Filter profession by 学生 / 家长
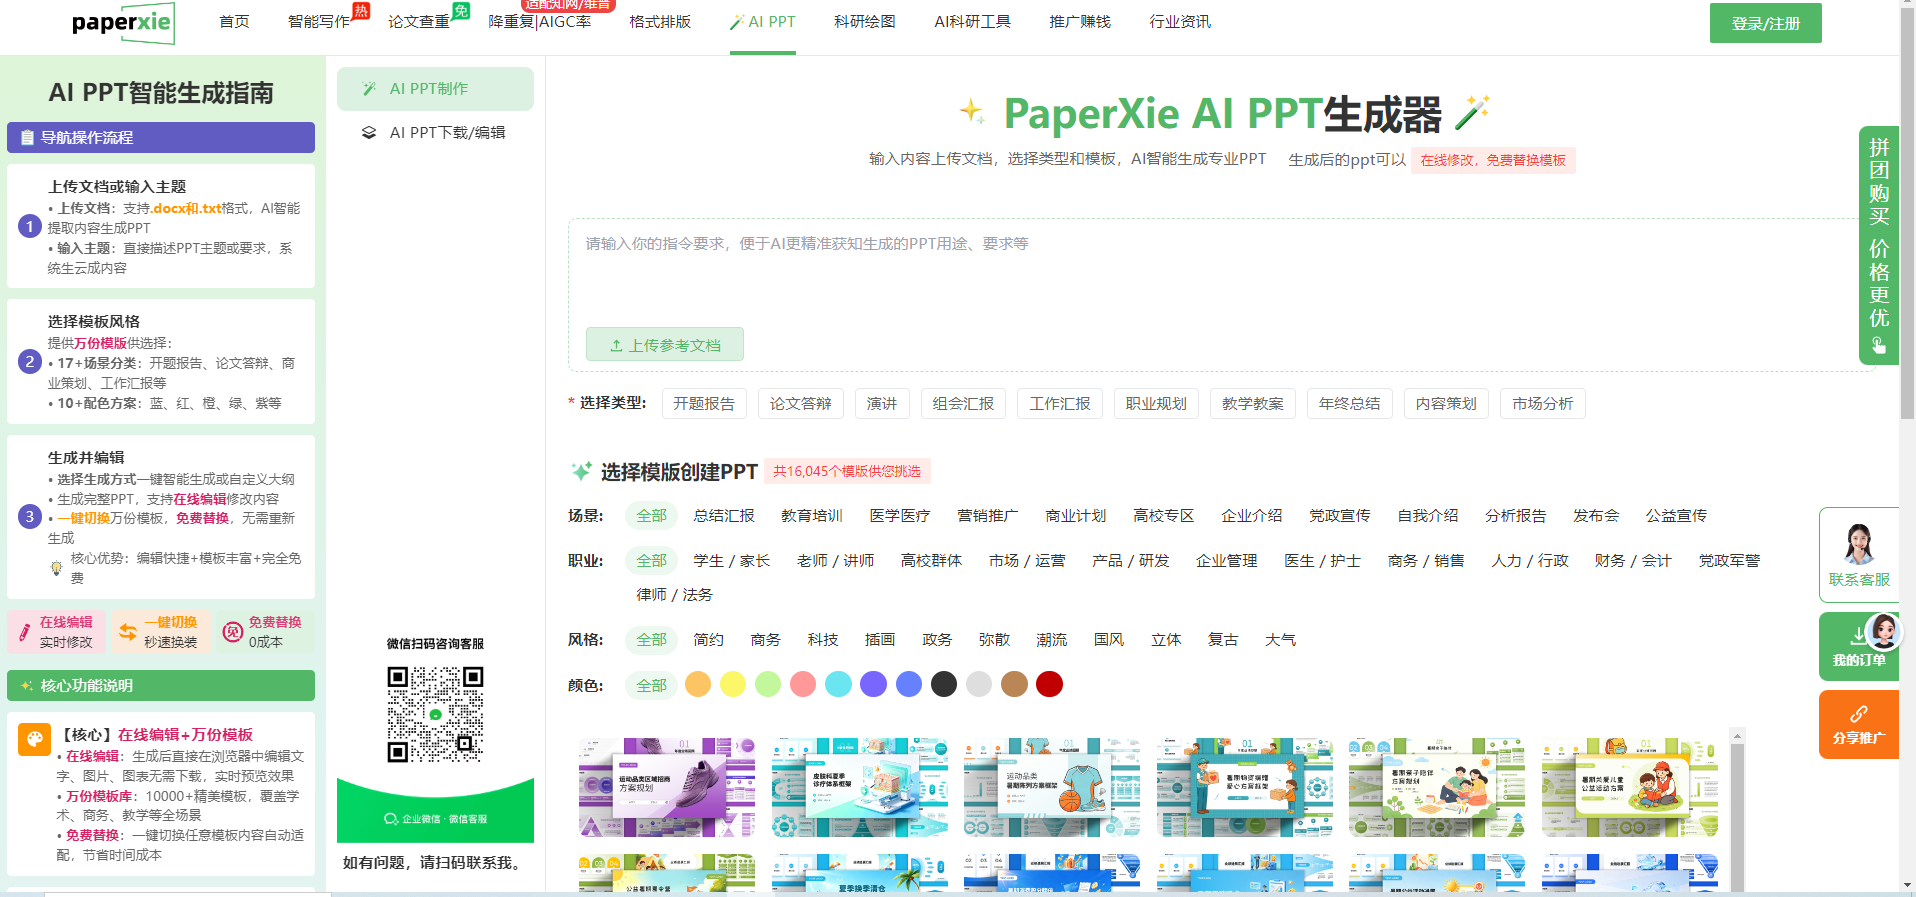This screenshot has width=1916, height=897. point(732,561)
